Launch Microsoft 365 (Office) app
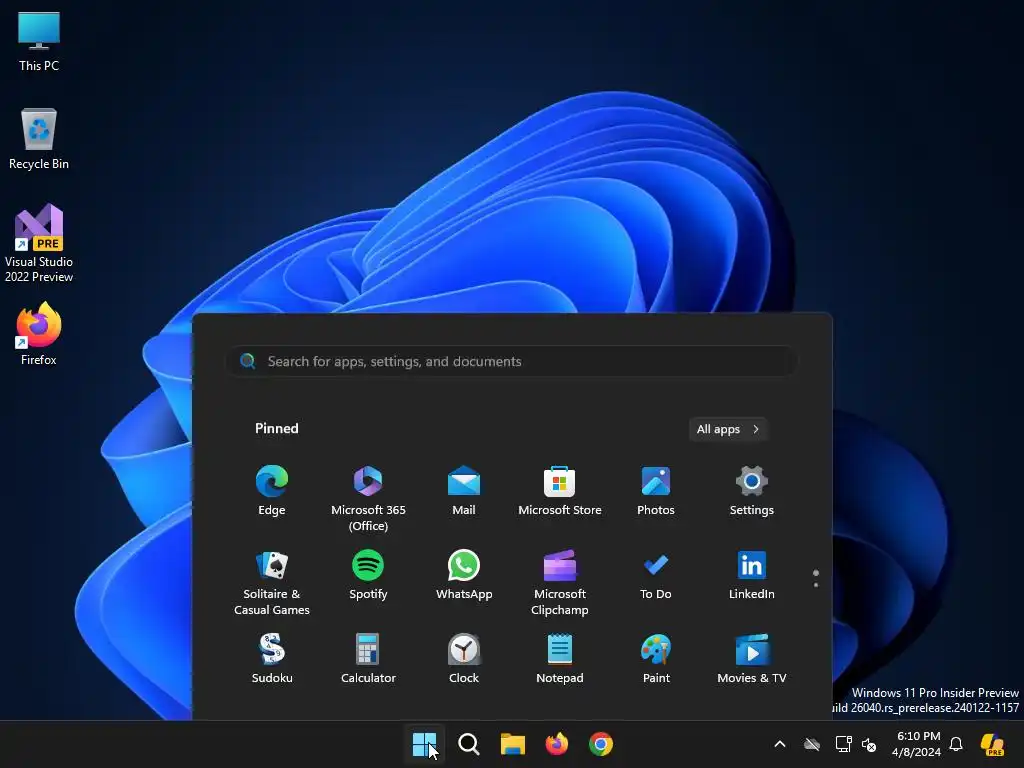This screenshot has width=1024, height=768. click(368, 499)
